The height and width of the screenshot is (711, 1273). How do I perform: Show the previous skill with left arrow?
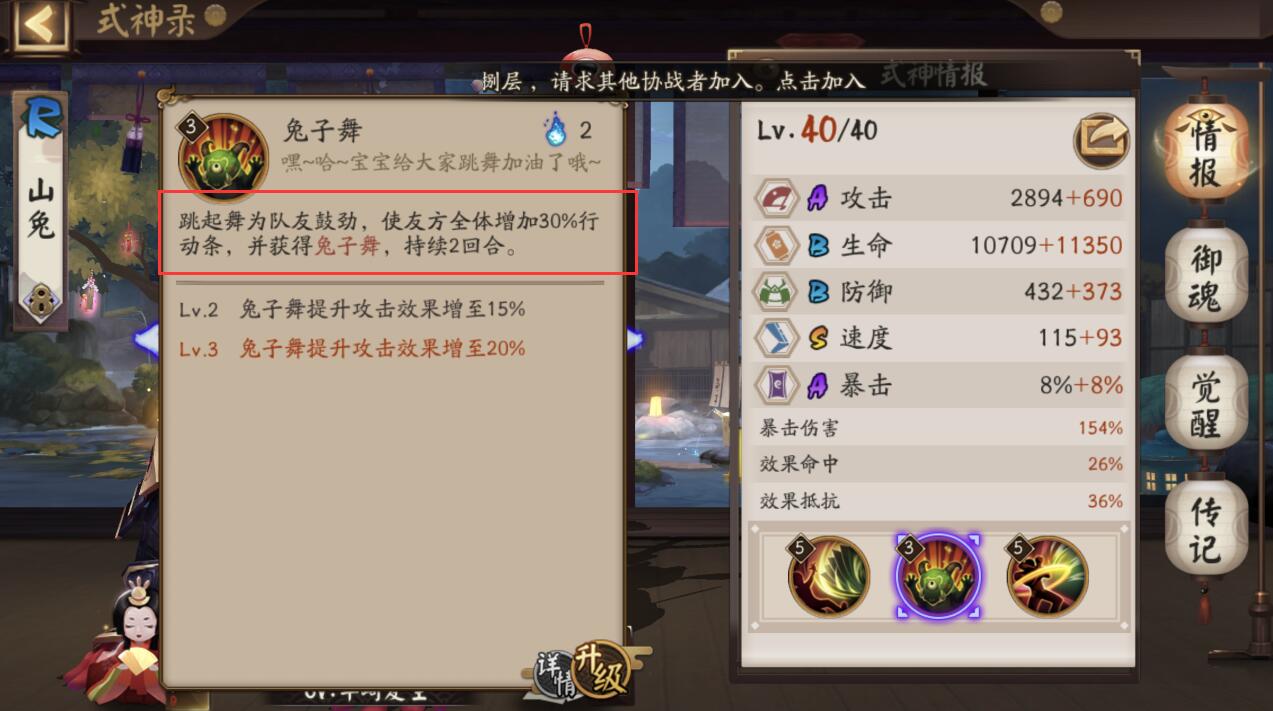point(146,339)
